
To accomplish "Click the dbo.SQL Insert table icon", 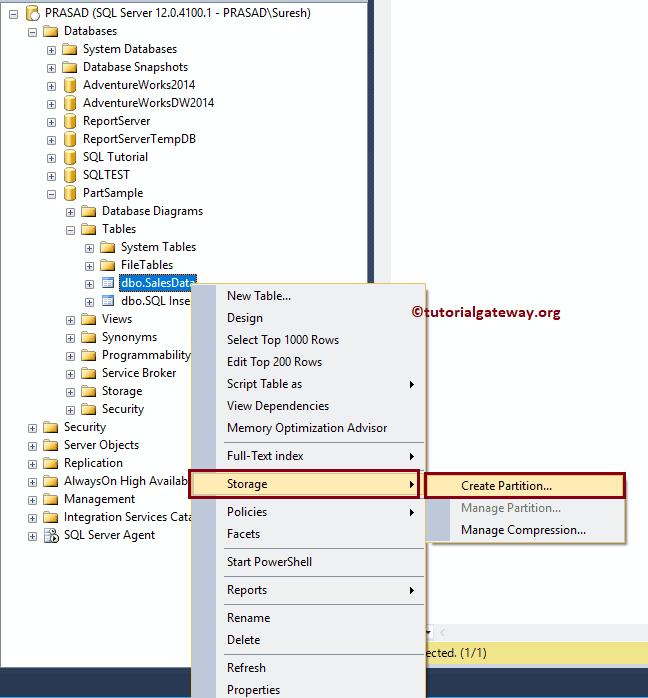I will [x=108, y=301].
